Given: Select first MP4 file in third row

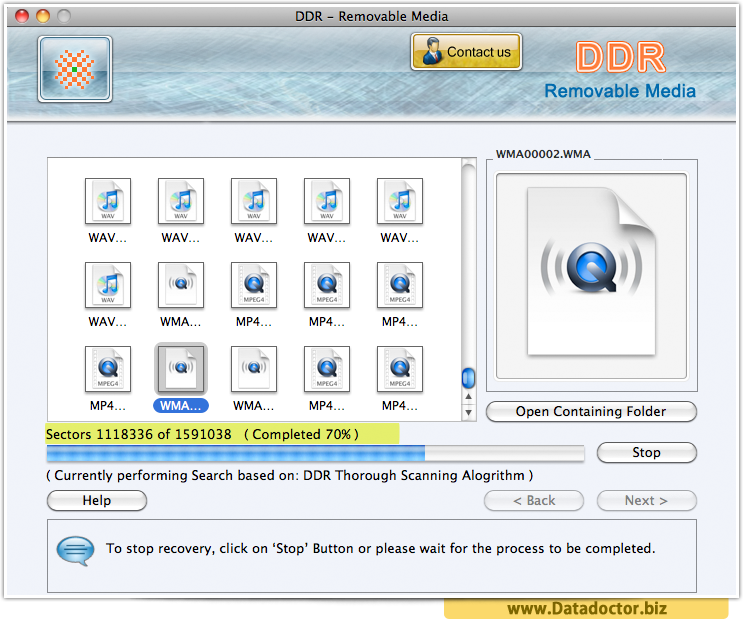Looking at the screenshot, I should (x=108, y=369).
